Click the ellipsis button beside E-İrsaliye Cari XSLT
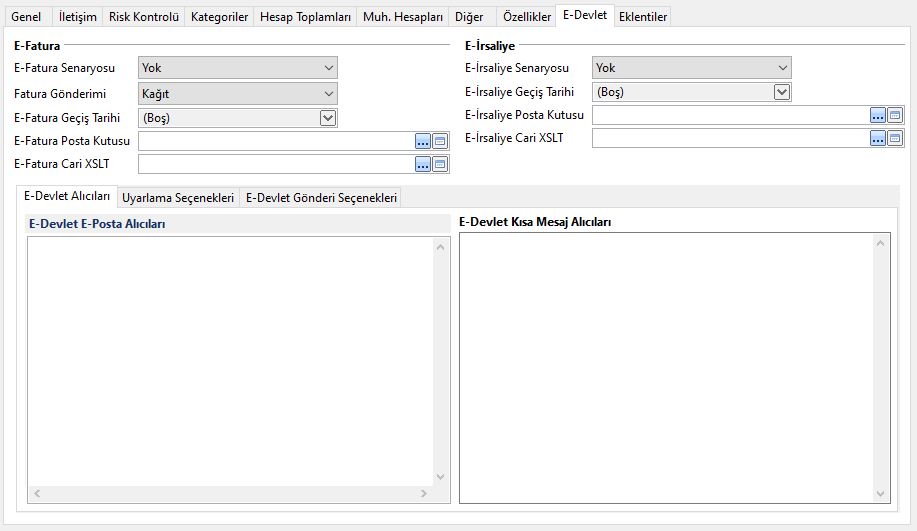Image resolution: width=917 pixels, height=531 pixels. pos(877,138)
